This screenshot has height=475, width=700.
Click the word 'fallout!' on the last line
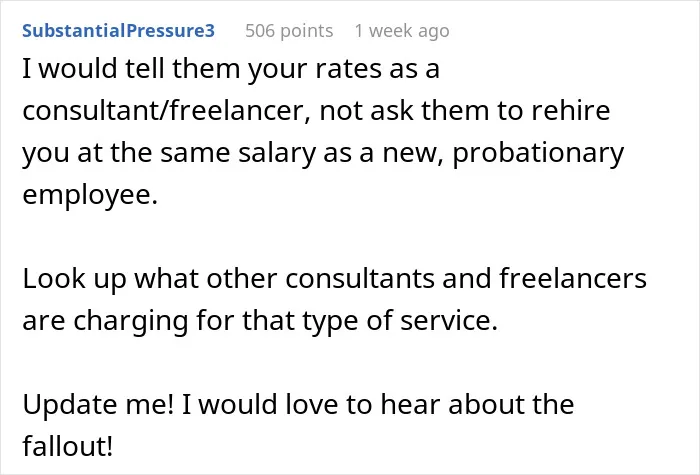pos(67,446)
